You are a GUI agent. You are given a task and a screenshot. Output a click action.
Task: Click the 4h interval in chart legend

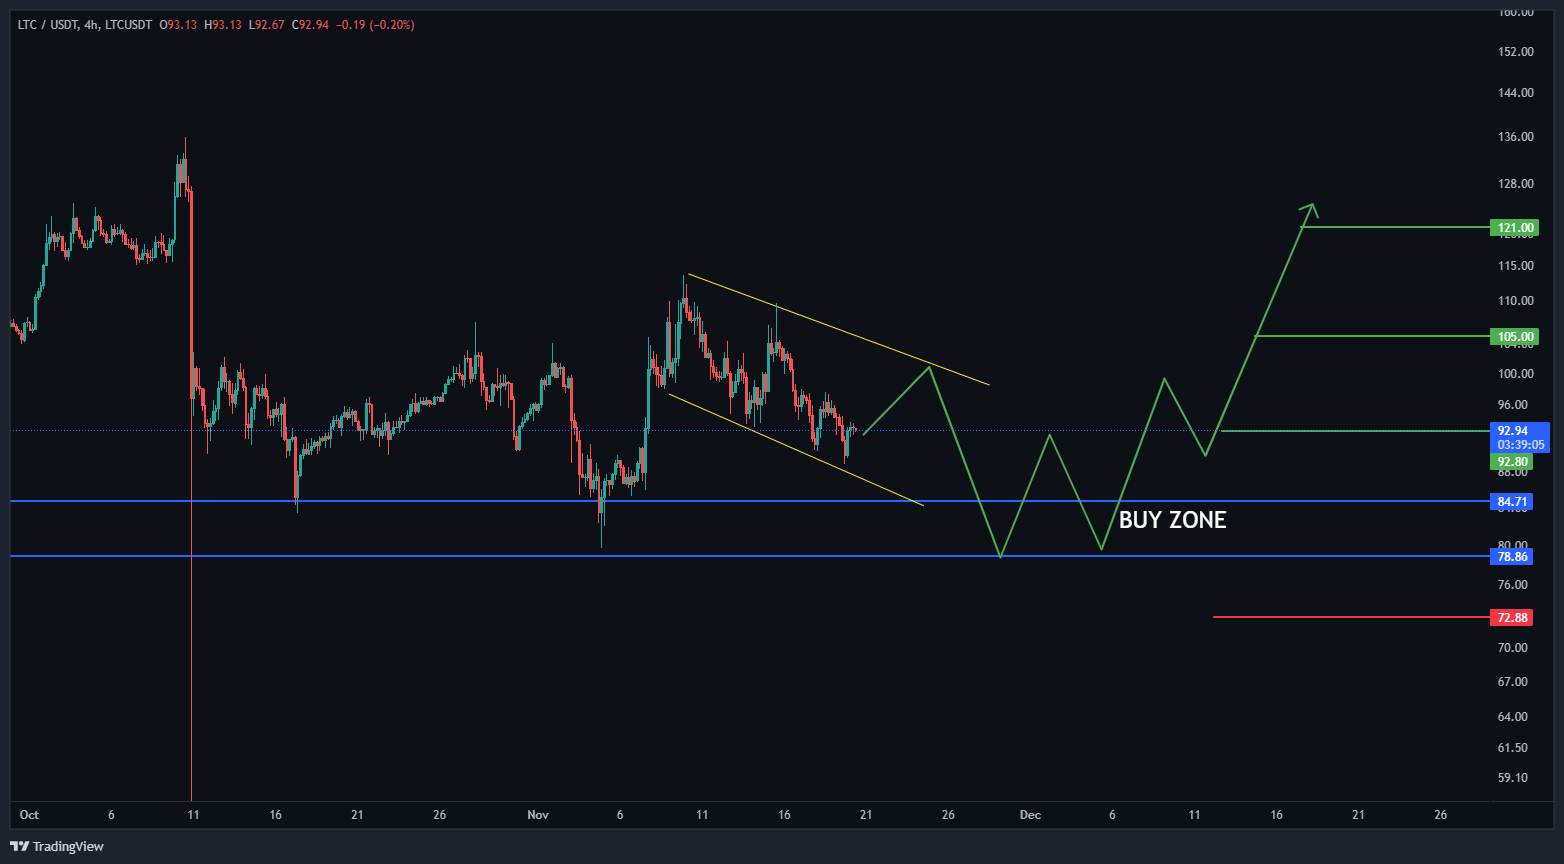click(91, 25)
